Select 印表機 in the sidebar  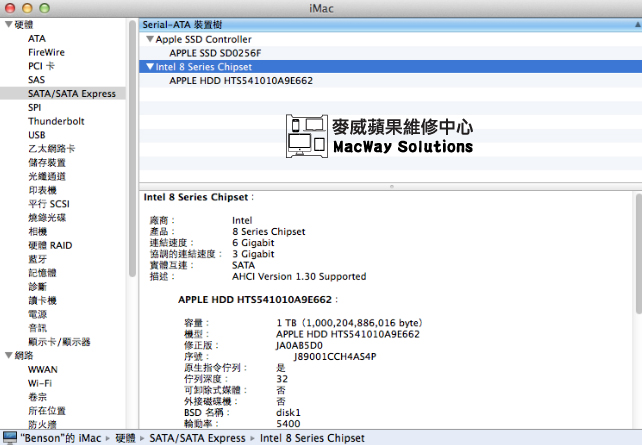click(x=42, y=190)
